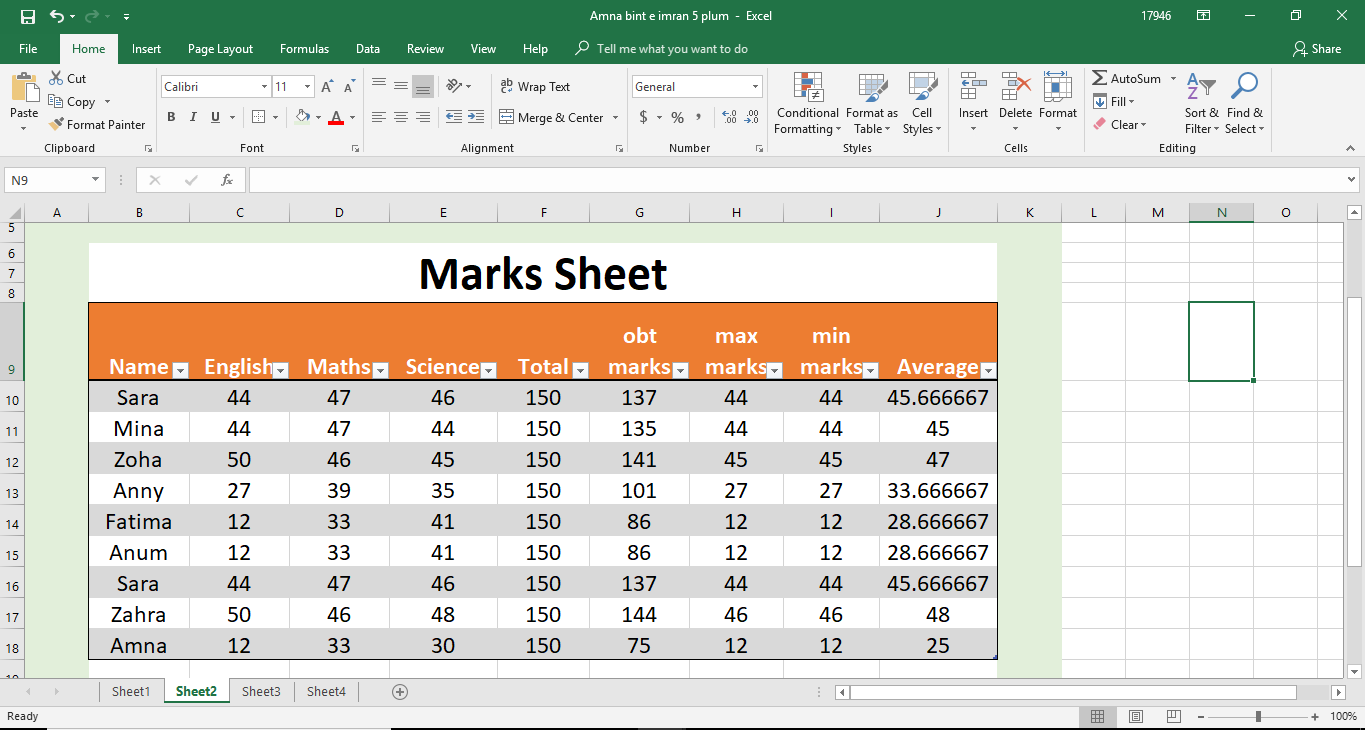
Task: Open the Sort & Filter tool
Action: (x=1201, y=105)
